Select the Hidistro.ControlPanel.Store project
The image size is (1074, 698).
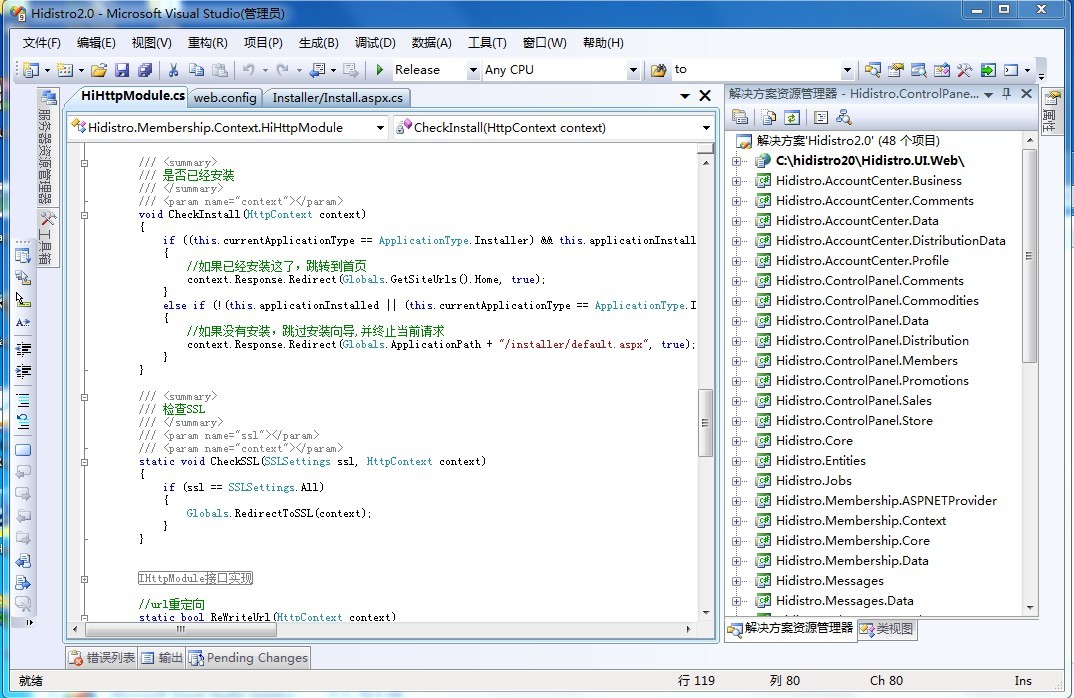point(853,421)
